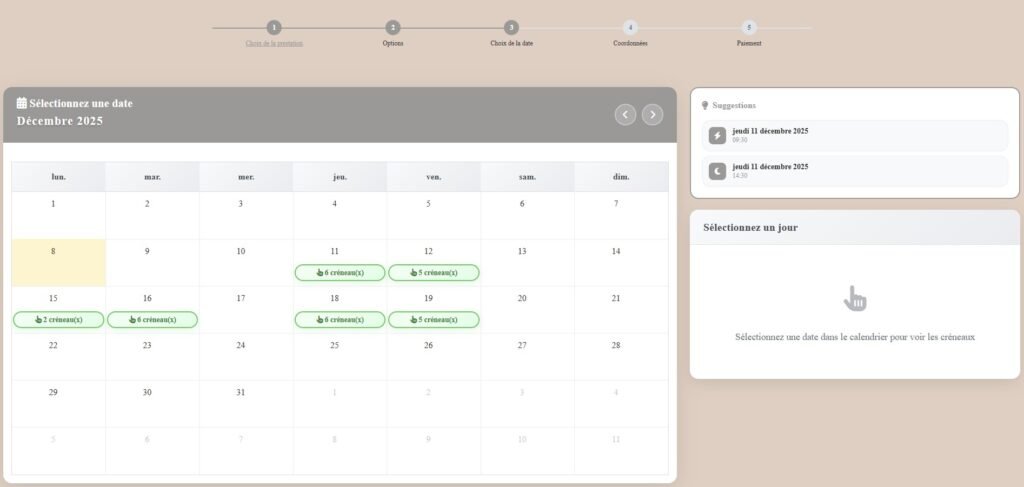Image resolution: width=1024 pixels, height=487 pixels.
Task: Select the 6 créneau(x) badge on December 11
Action: coord(340,273)
